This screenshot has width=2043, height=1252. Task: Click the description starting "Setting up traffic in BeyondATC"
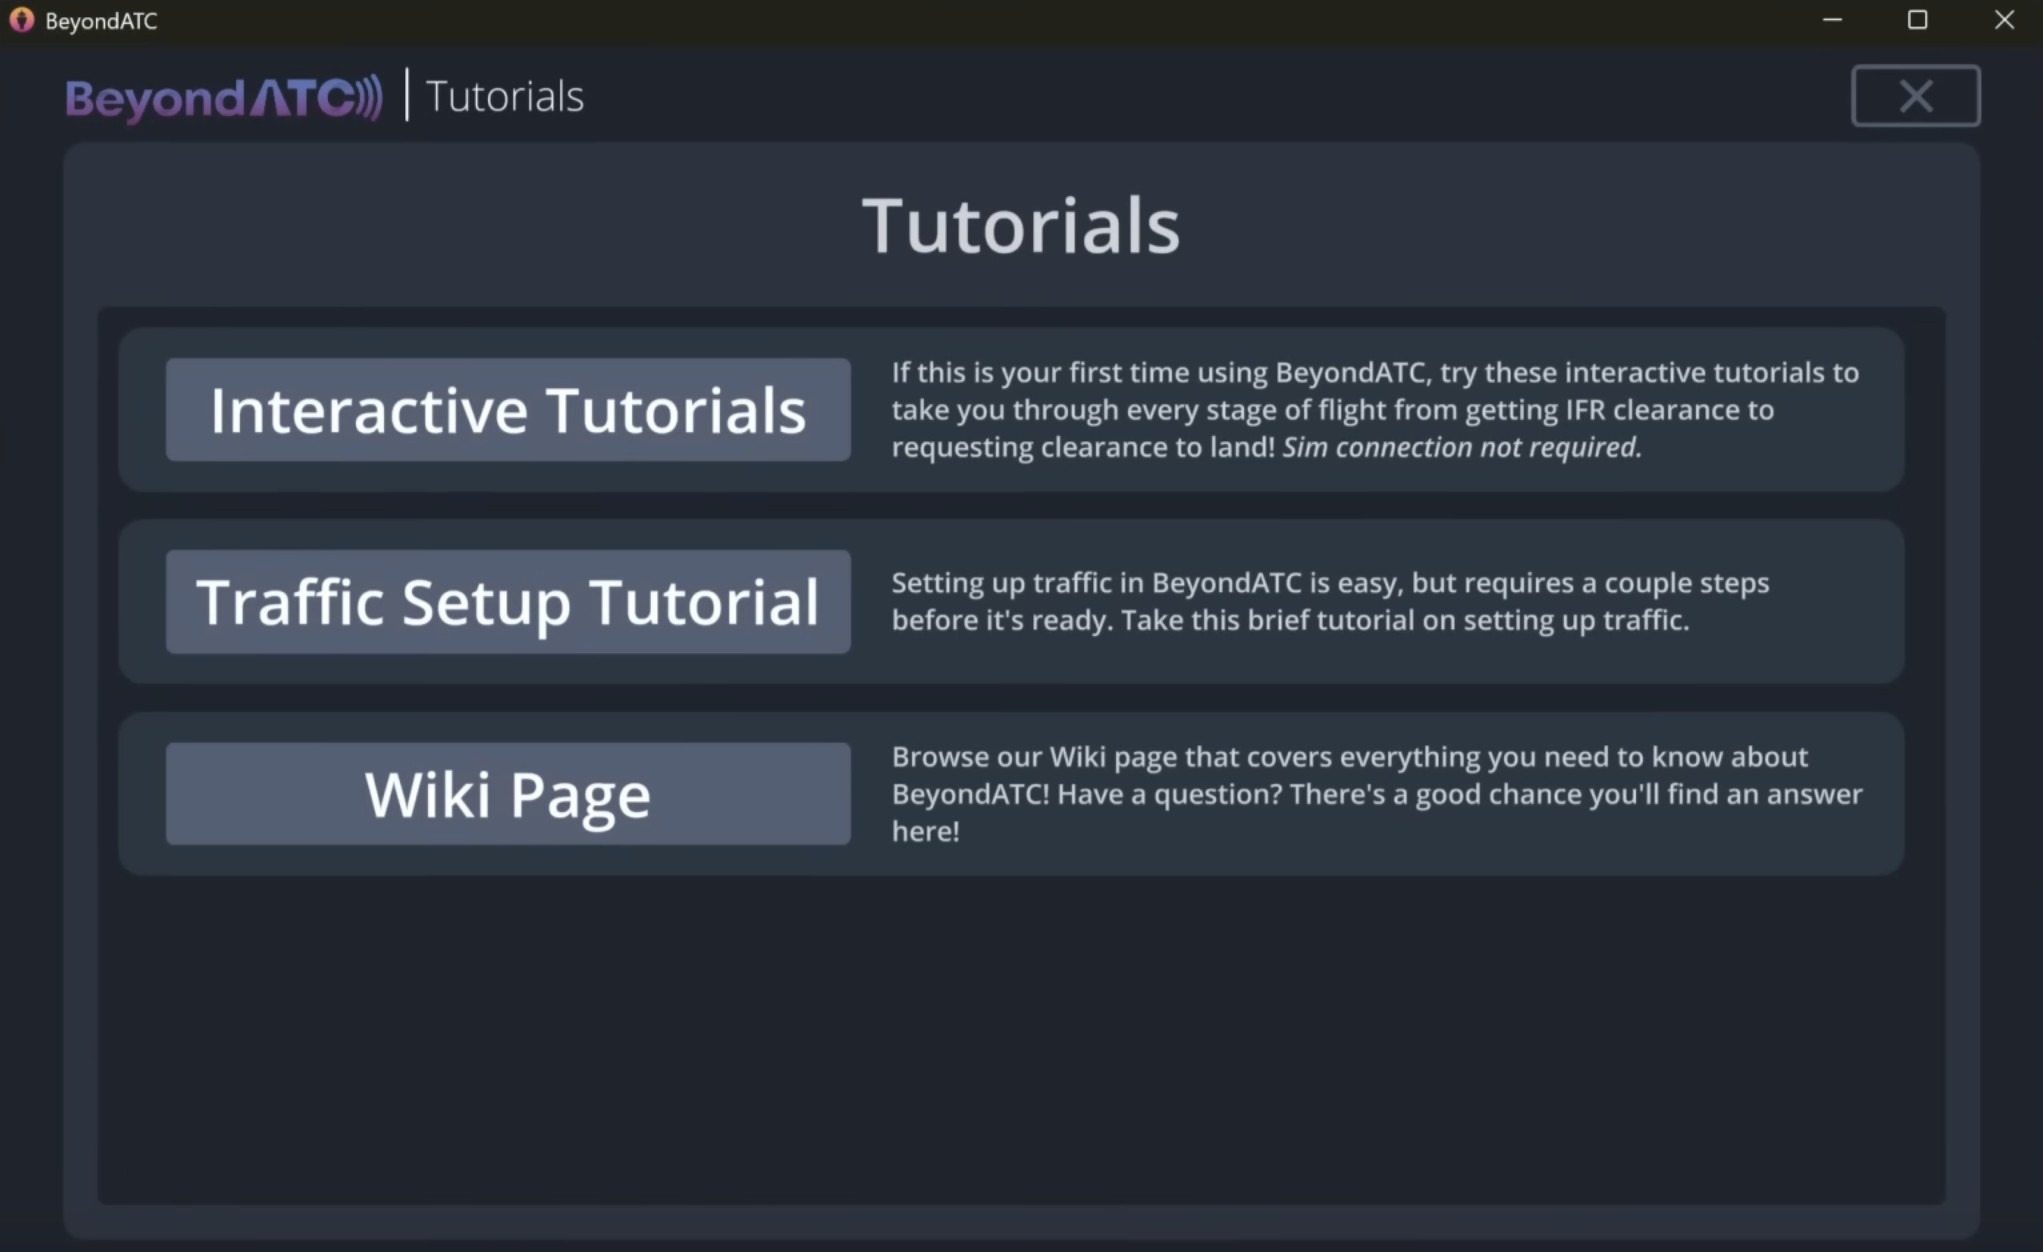click(1330, 601)
